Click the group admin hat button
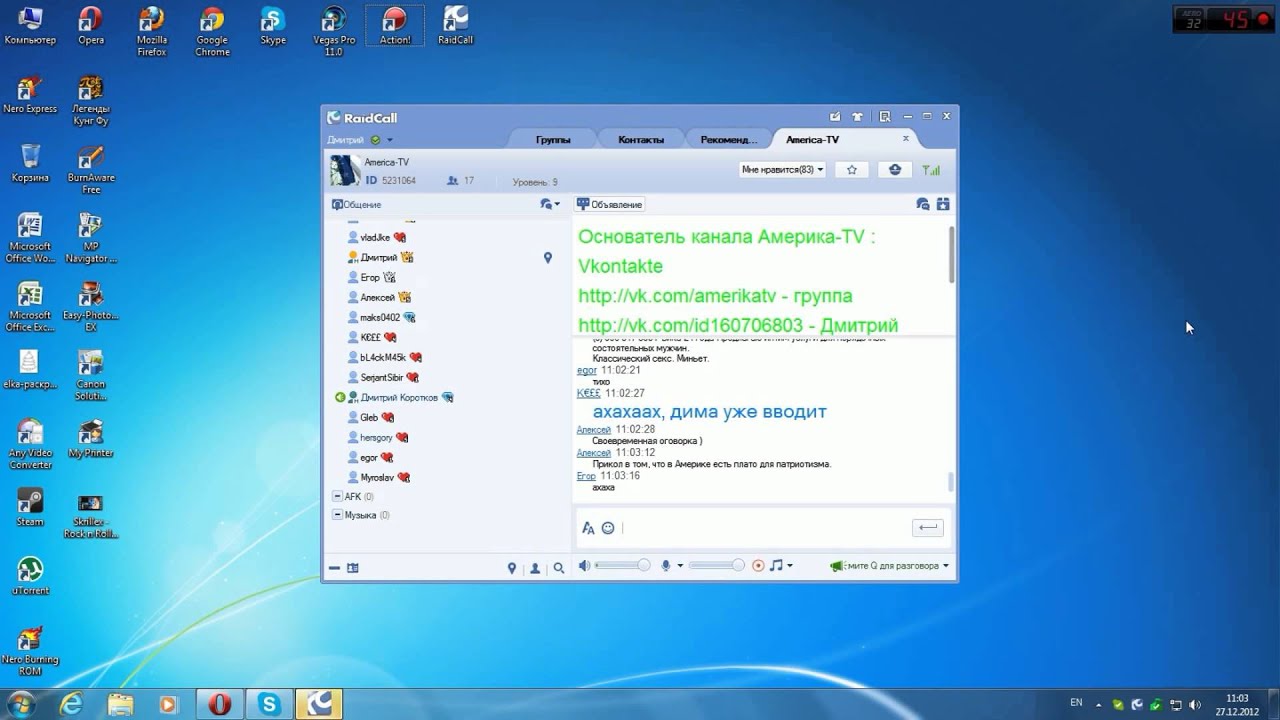 point(895,170)
